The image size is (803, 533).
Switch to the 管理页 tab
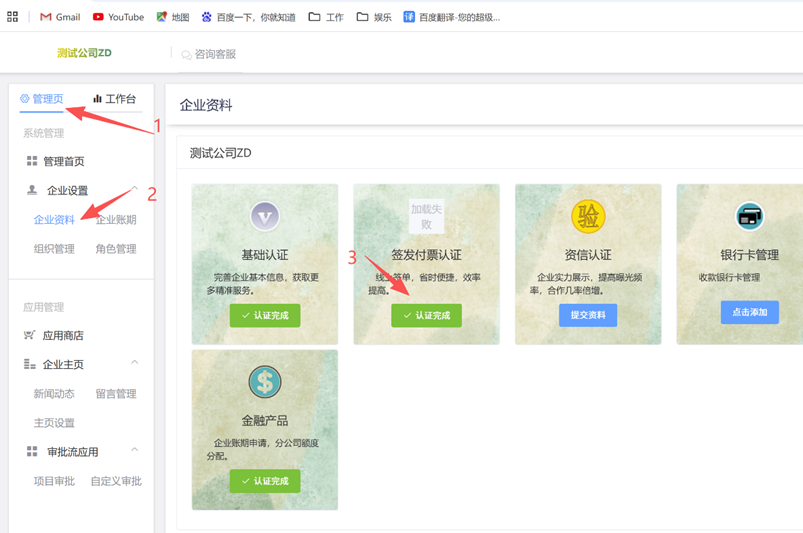tap(42, 99)
